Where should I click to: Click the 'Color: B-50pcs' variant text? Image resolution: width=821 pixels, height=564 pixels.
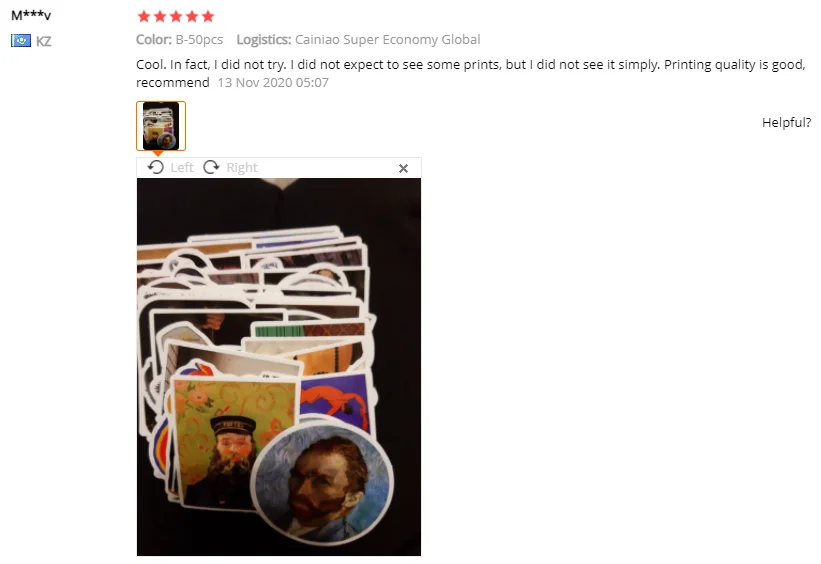pos(180,40)
